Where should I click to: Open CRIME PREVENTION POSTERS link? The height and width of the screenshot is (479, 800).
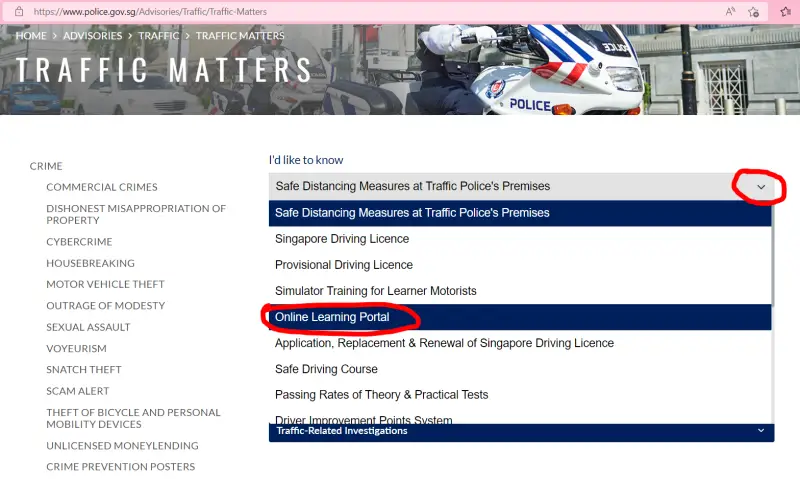tap(120, 467)
